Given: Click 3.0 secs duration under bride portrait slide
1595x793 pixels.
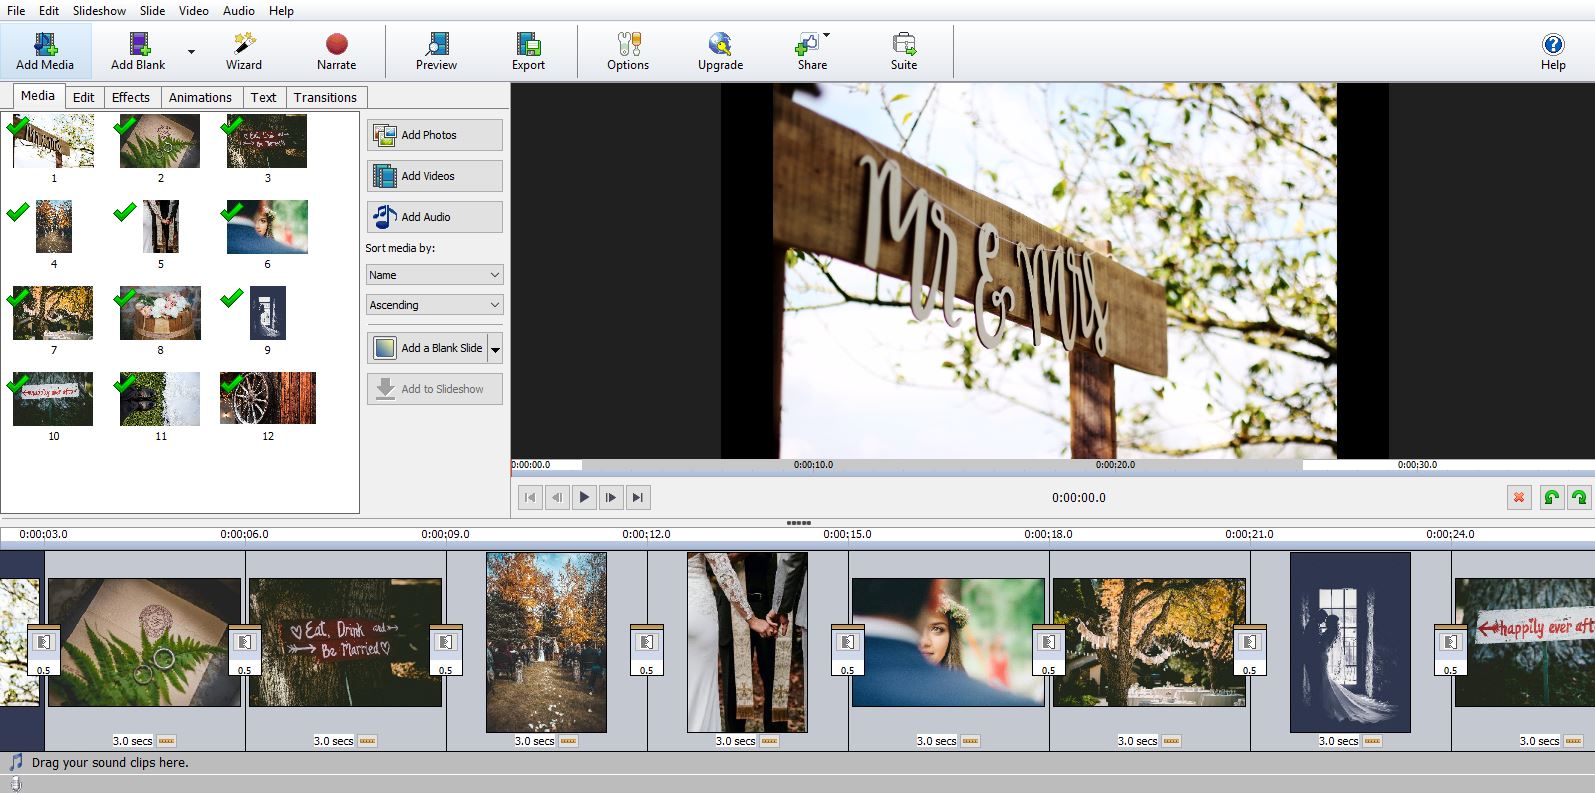Looking at the screenshot, I should click(936, 741).
